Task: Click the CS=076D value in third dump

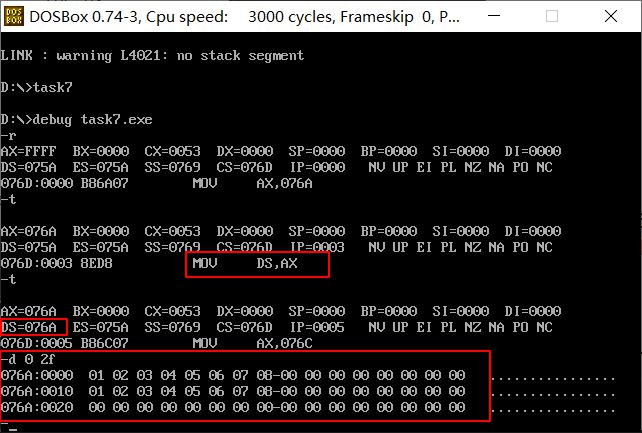Action: click(244, 327)
